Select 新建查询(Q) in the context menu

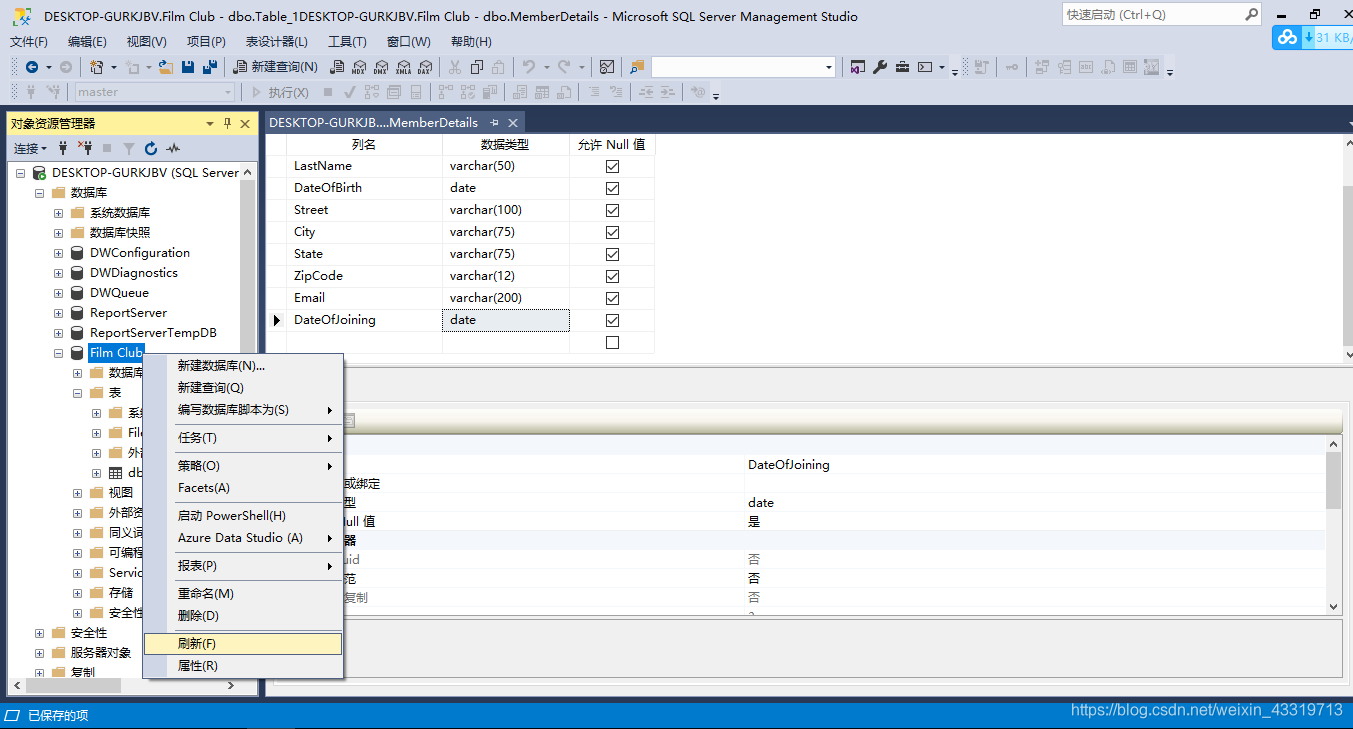tap(243, 387)
